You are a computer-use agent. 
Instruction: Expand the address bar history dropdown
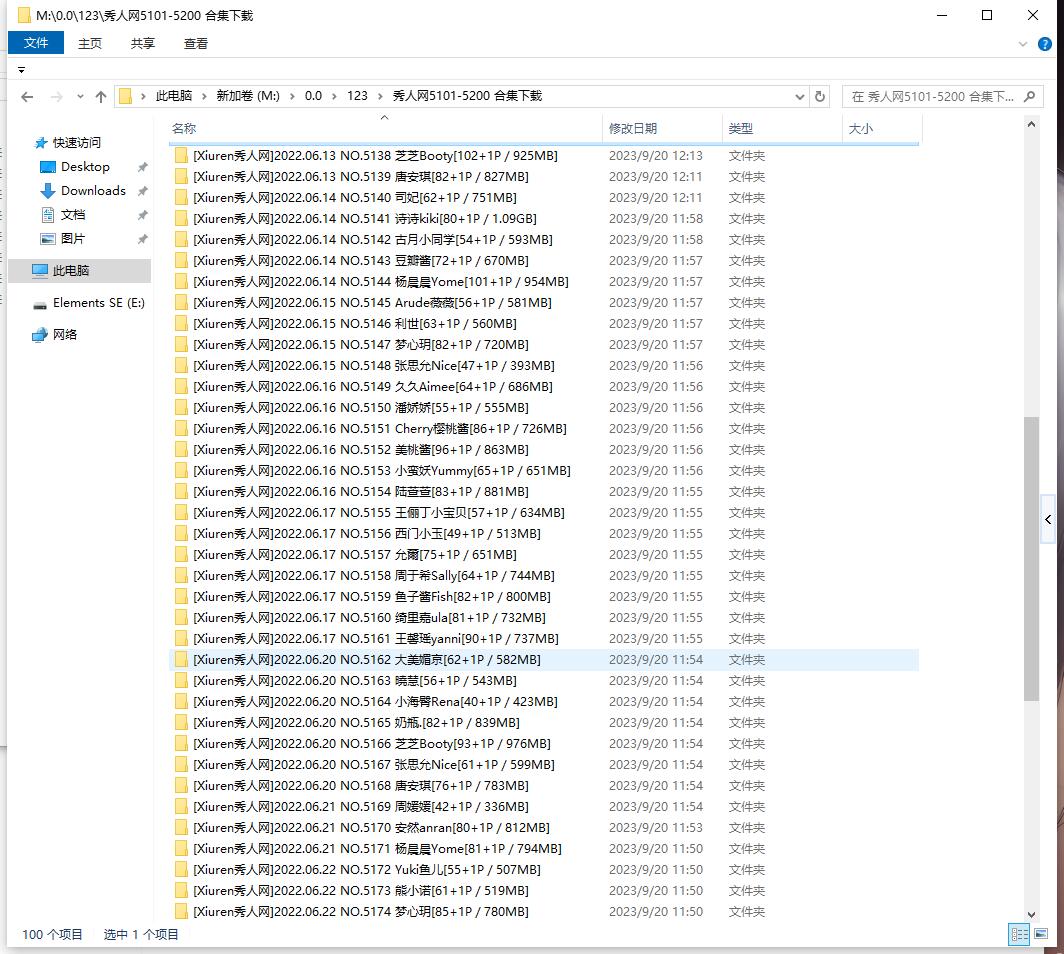(x=799, y=96)
